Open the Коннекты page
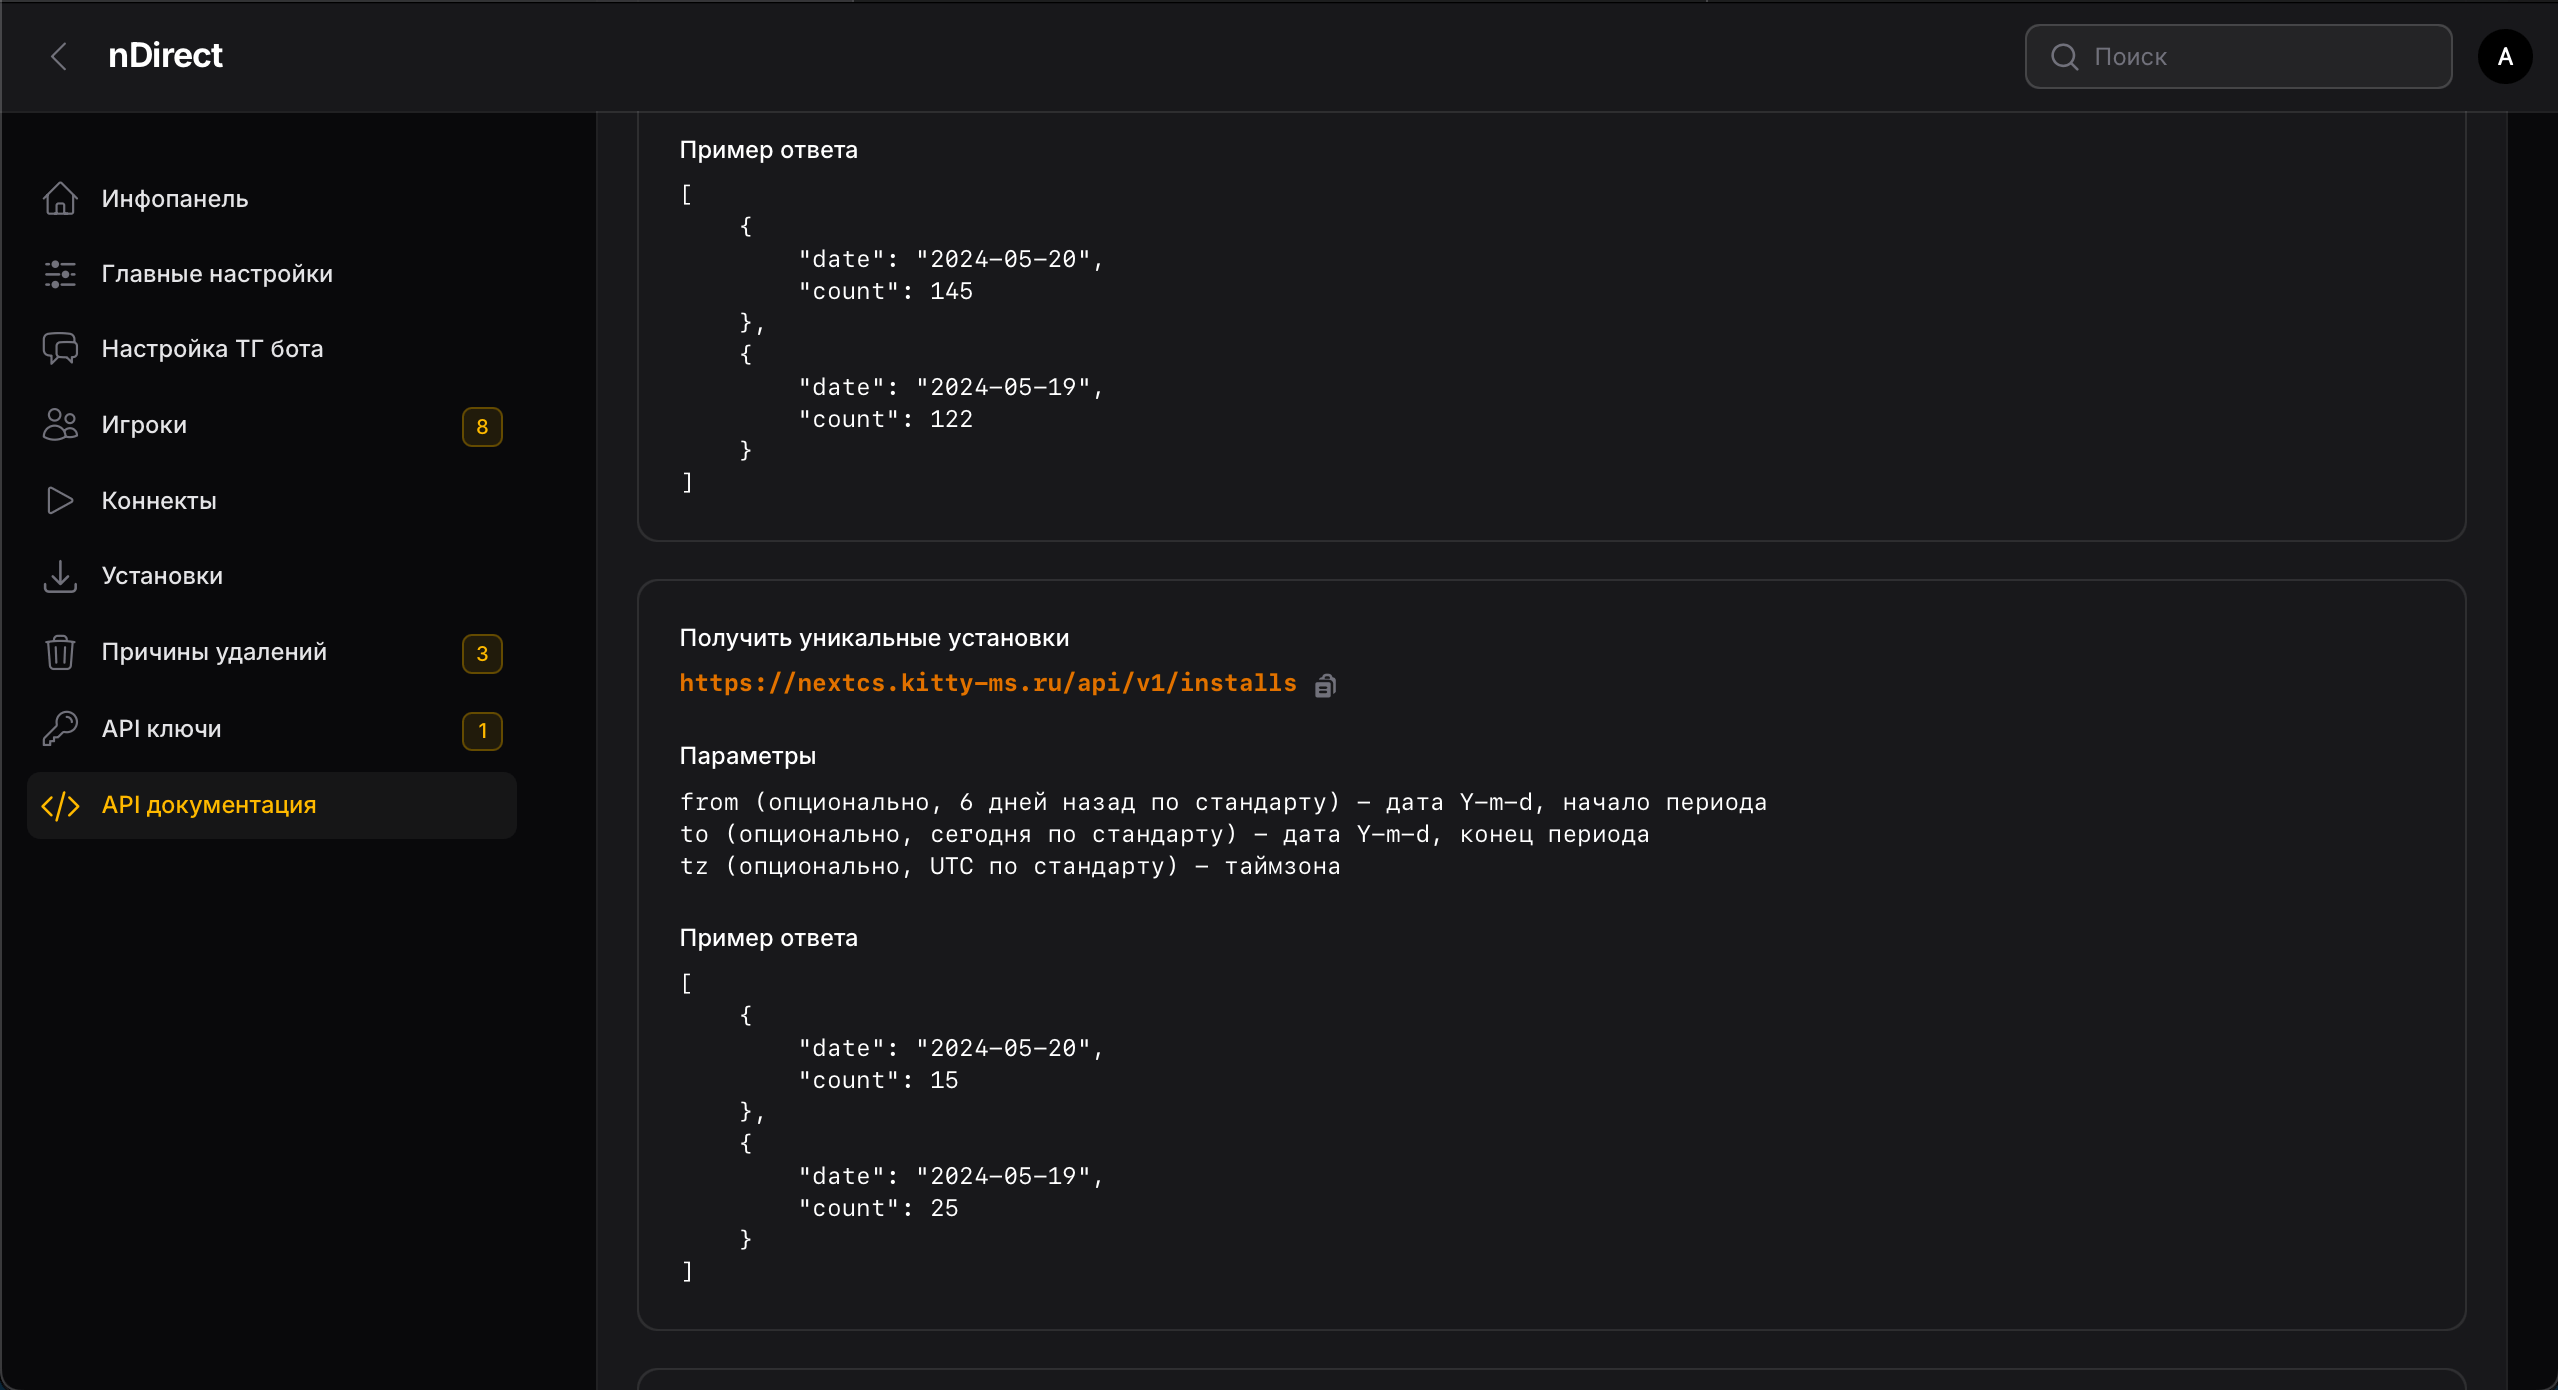Screen dimensions: 2558x1390 [159, 501]
